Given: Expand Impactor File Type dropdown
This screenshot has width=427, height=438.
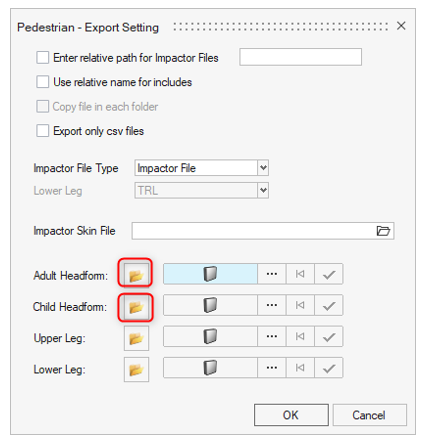Looking at the screenshot, I should pyautogui.click(x=263, y=168).
